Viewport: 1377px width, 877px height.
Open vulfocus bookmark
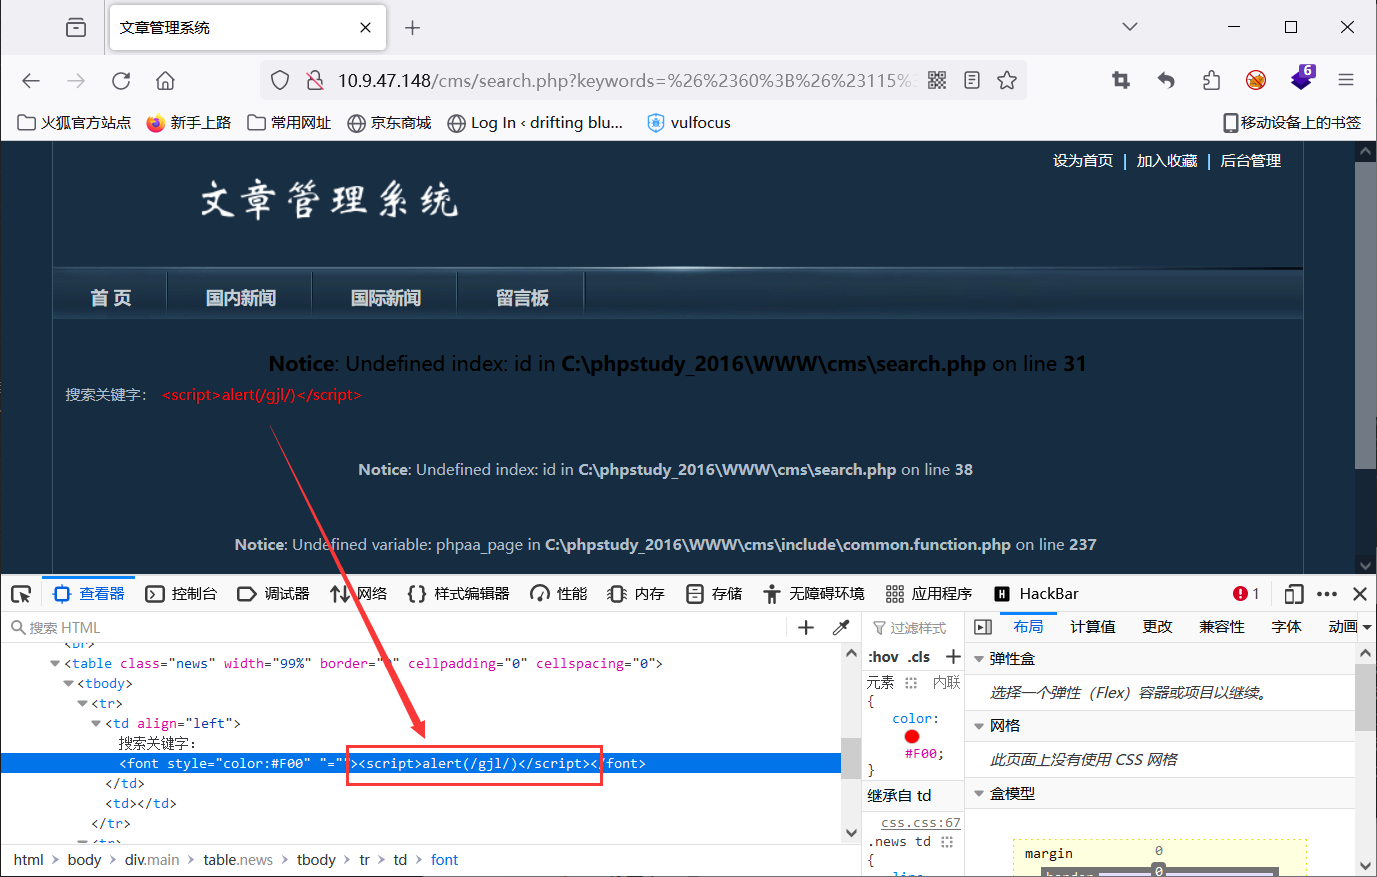tap(689, 123)
